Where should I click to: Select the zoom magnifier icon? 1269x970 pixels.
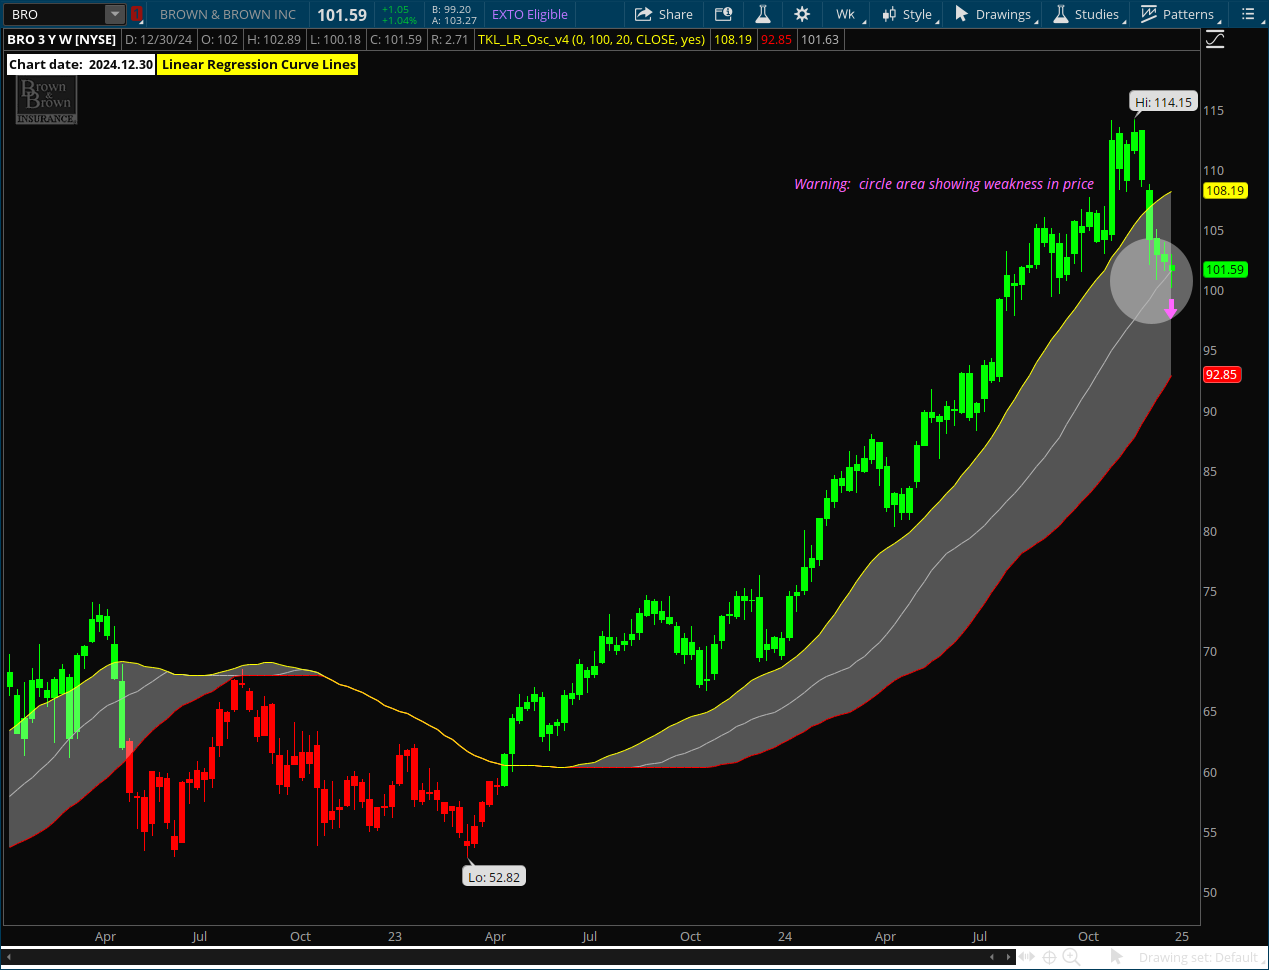coord(1071,957)
